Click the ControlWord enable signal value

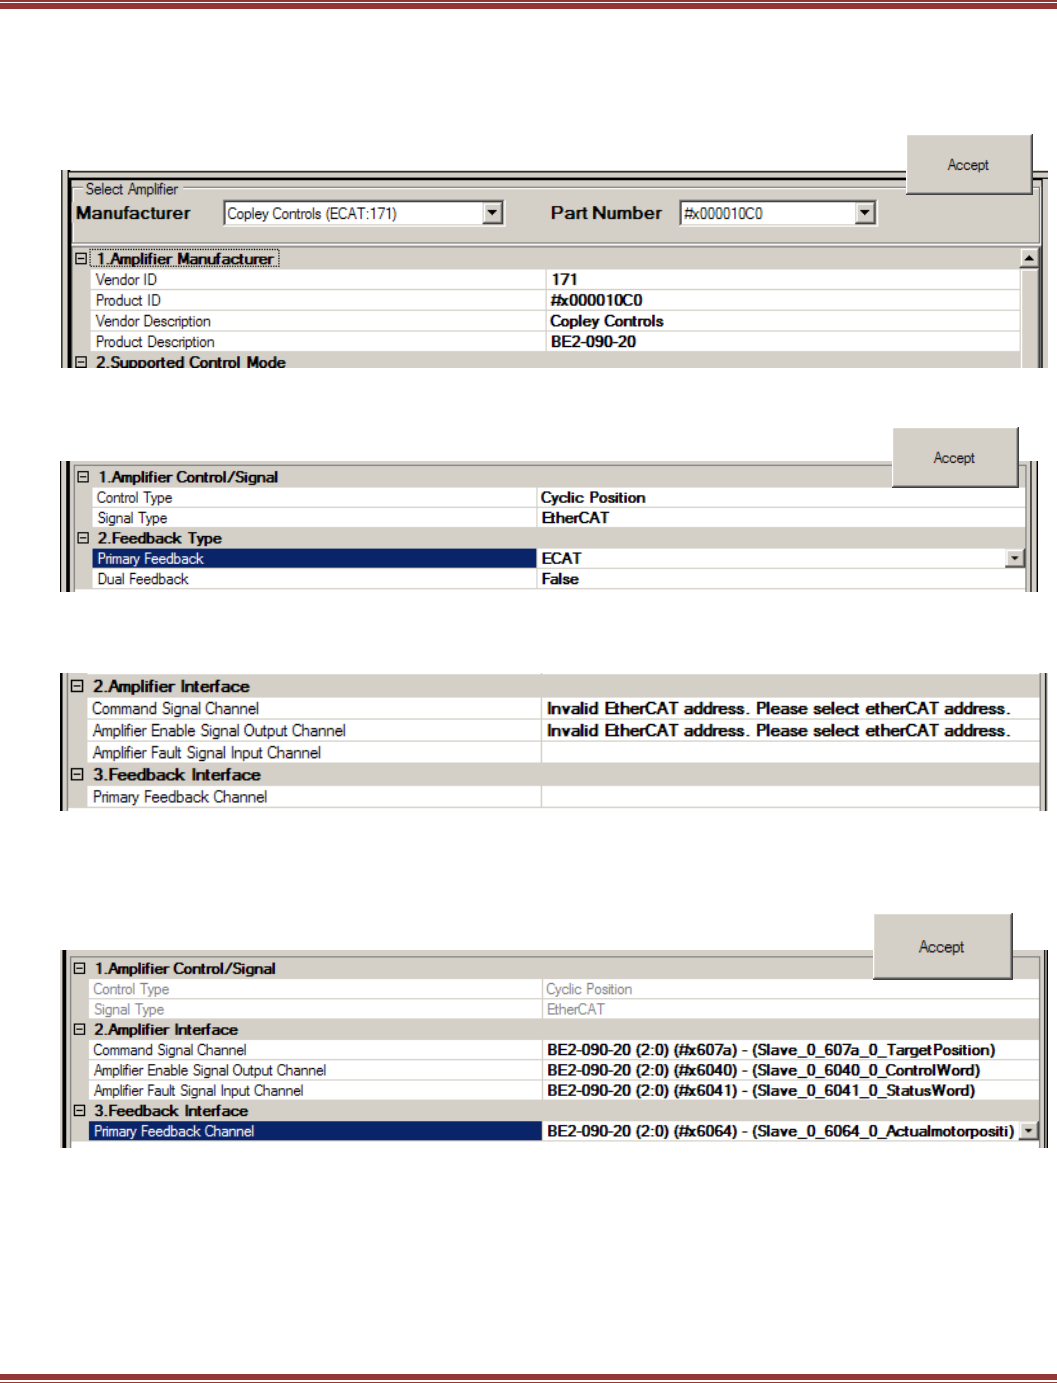(763, 1069)
